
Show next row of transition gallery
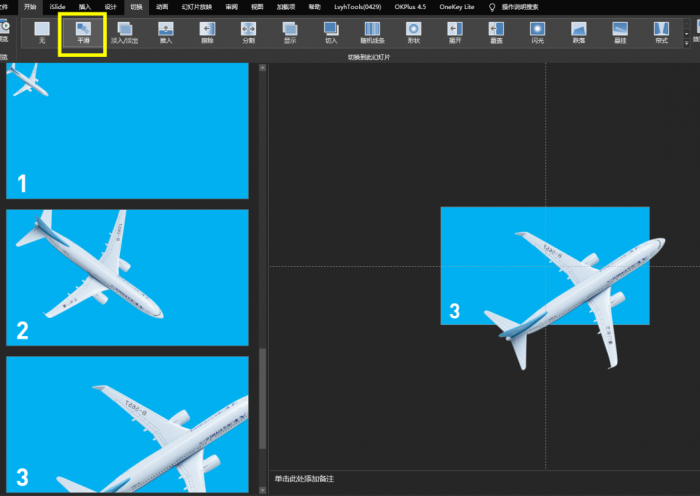click(687, 33)
